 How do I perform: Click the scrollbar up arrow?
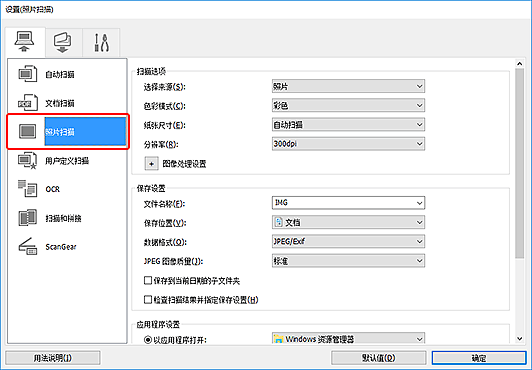[519, 63]
